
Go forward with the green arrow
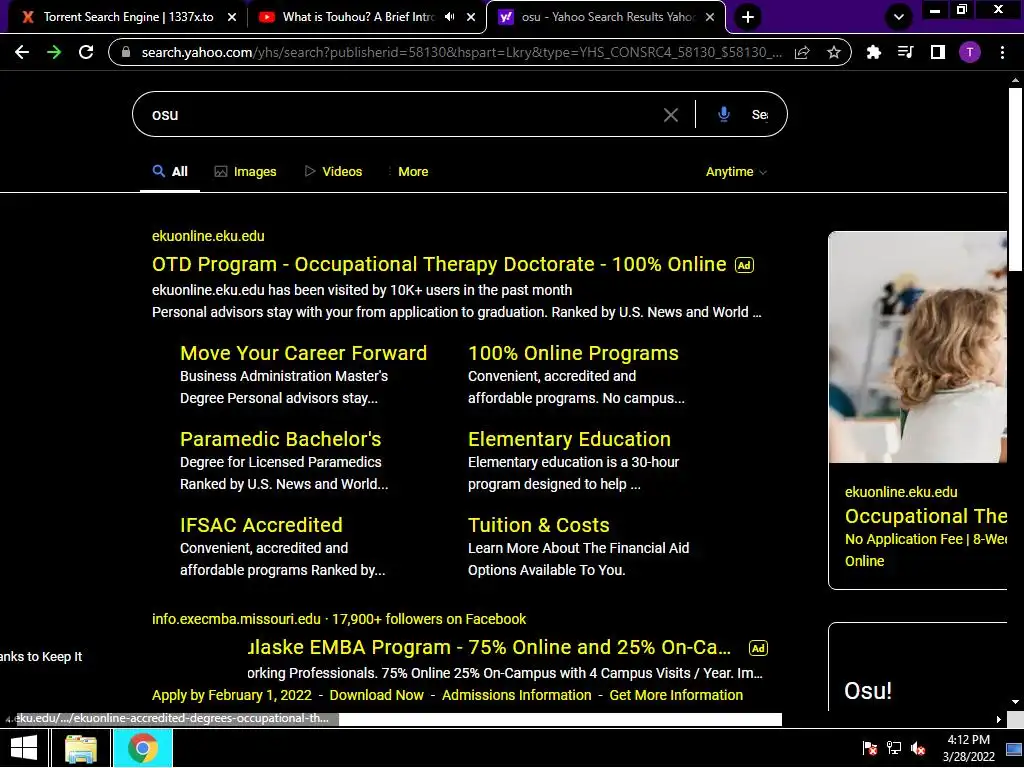[54, 52]
